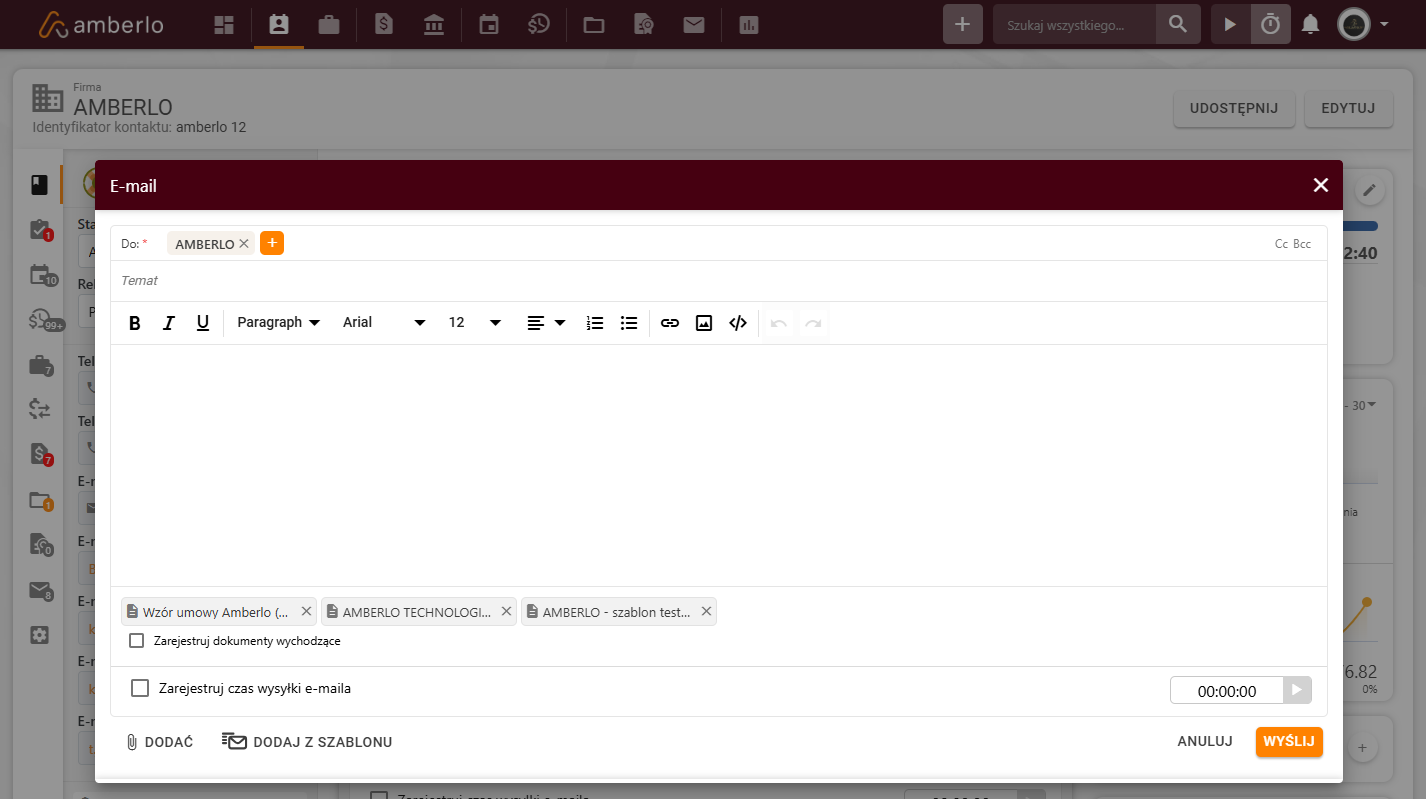
Task: Click the Szukaj wszystkiego search field
Action: point(1075,24)
